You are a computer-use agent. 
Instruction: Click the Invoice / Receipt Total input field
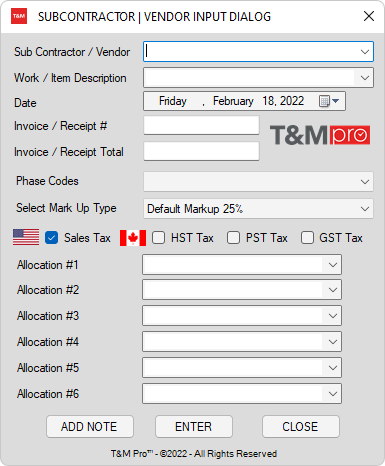(x=201, y=151)
